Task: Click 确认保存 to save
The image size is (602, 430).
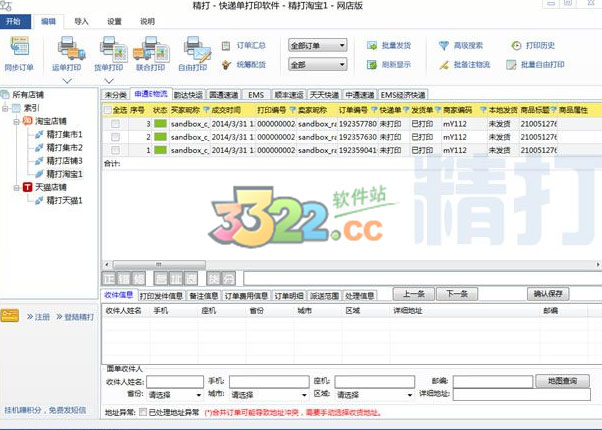Action: pos(548,294)
